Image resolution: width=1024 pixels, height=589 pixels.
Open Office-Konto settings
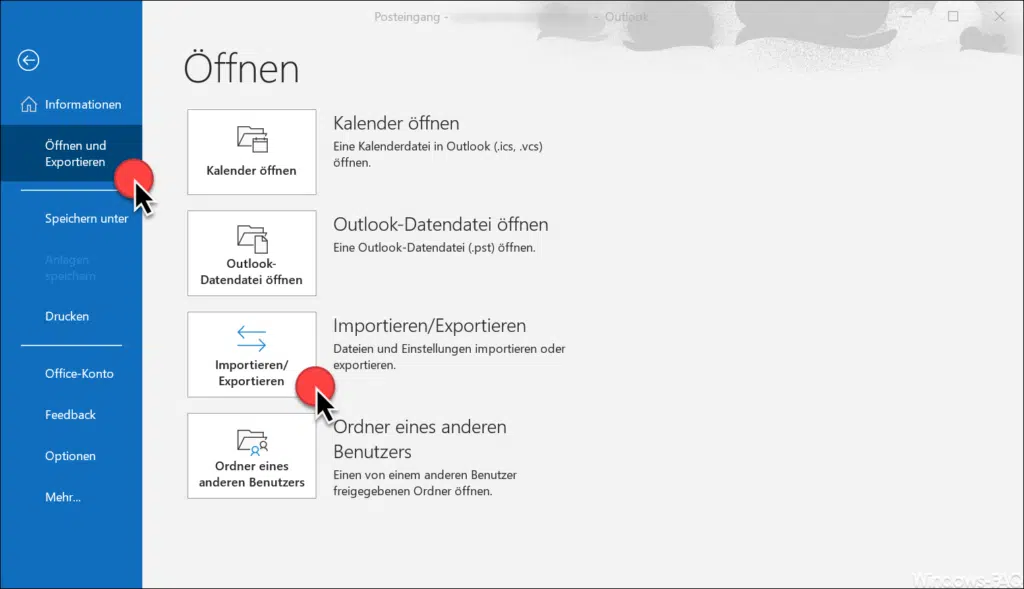(79, 373)
